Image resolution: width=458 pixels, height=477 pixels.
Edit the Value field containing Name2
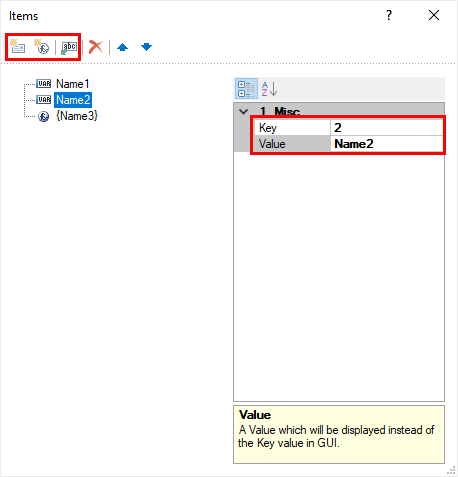pos(387,144)
